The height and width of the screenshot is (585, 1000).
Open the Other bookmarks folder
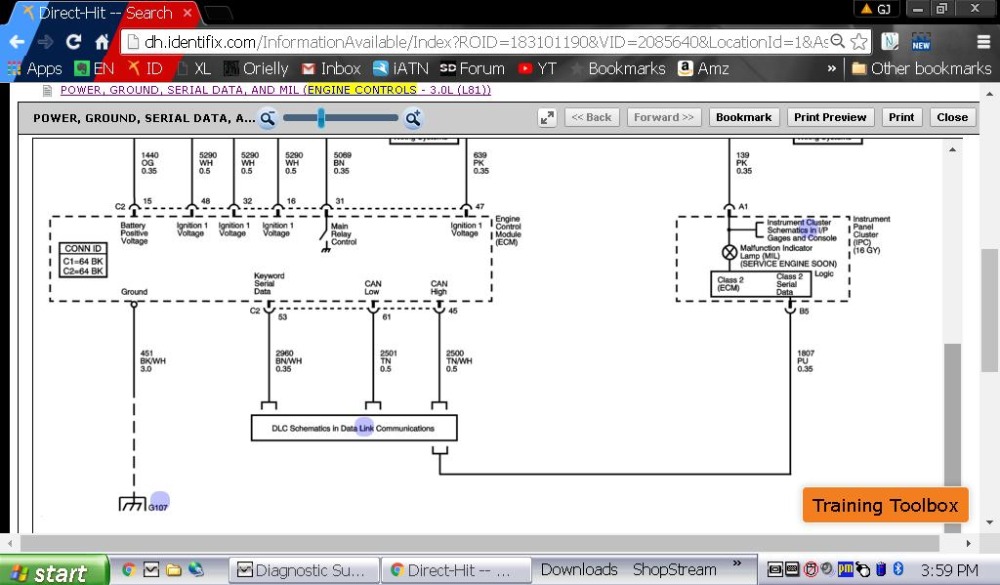click(920, 69)
